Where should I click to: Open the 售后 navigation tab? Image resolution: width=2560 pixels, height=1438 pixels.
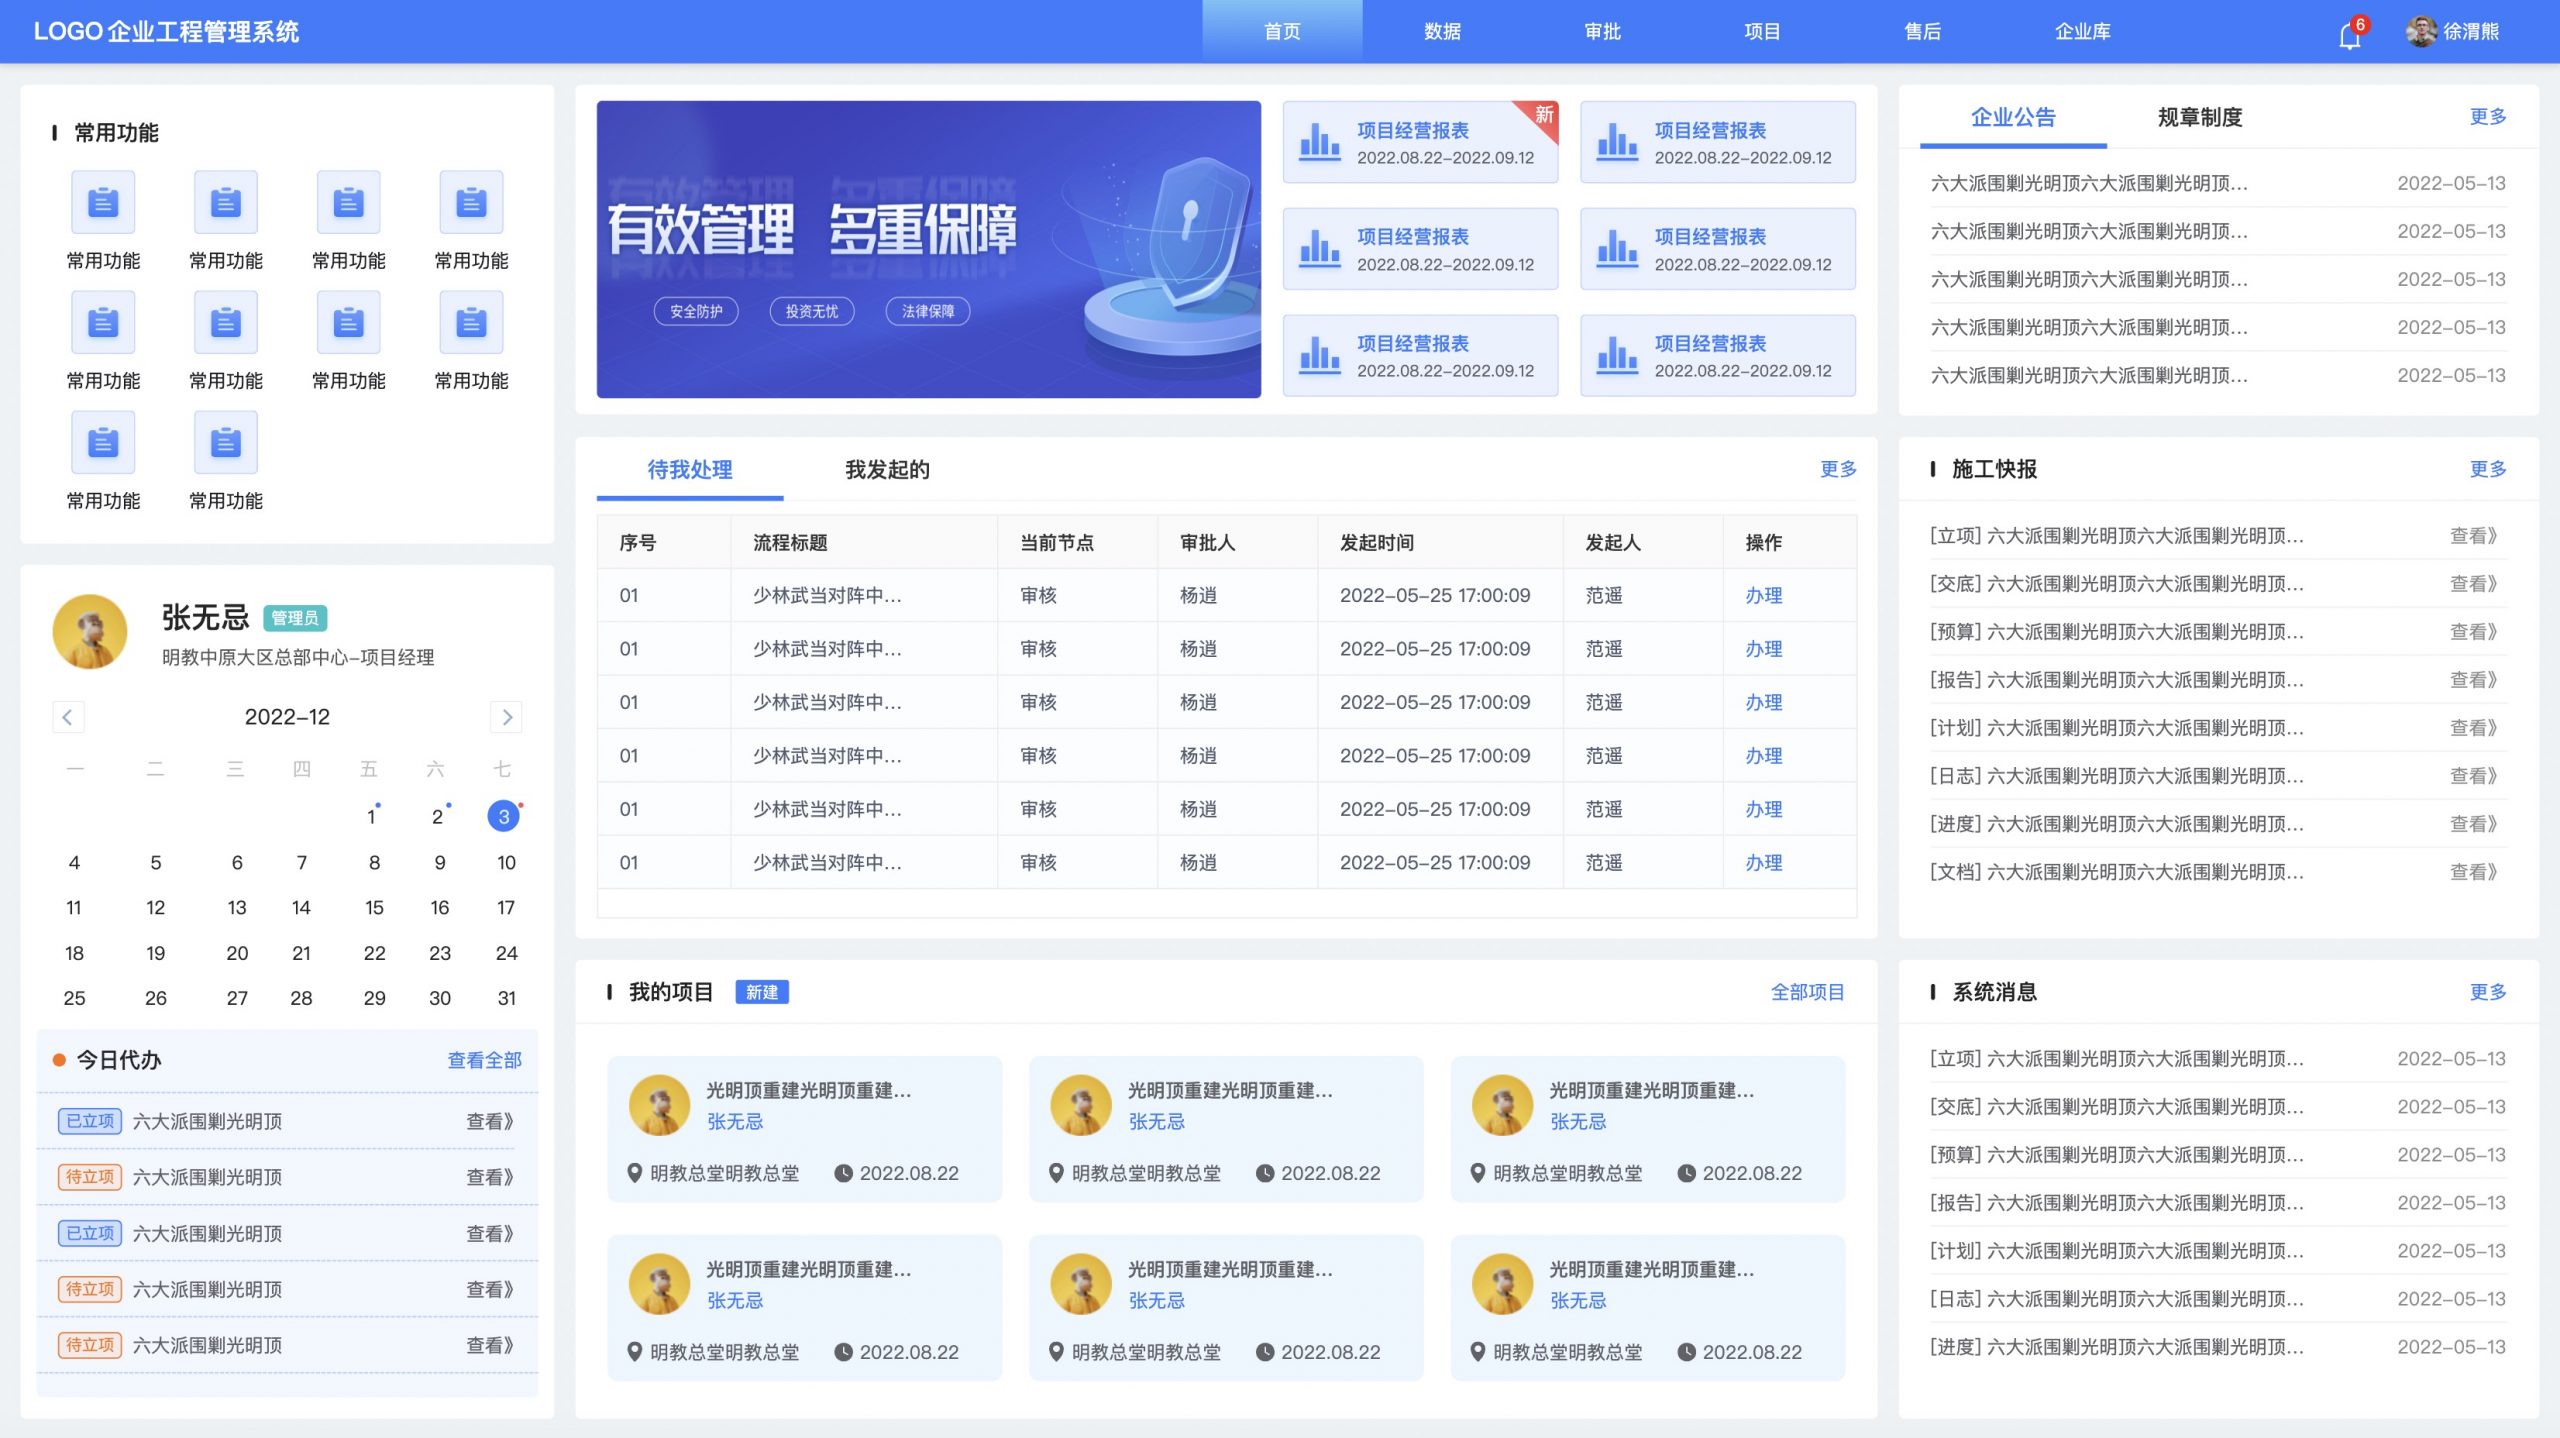1922,32
